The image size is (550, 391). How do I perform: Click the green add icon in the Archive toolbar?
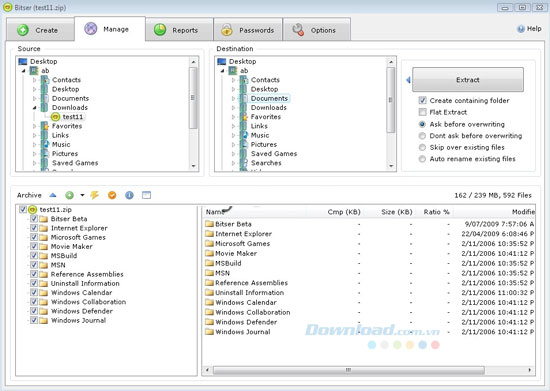click(69, 195)
